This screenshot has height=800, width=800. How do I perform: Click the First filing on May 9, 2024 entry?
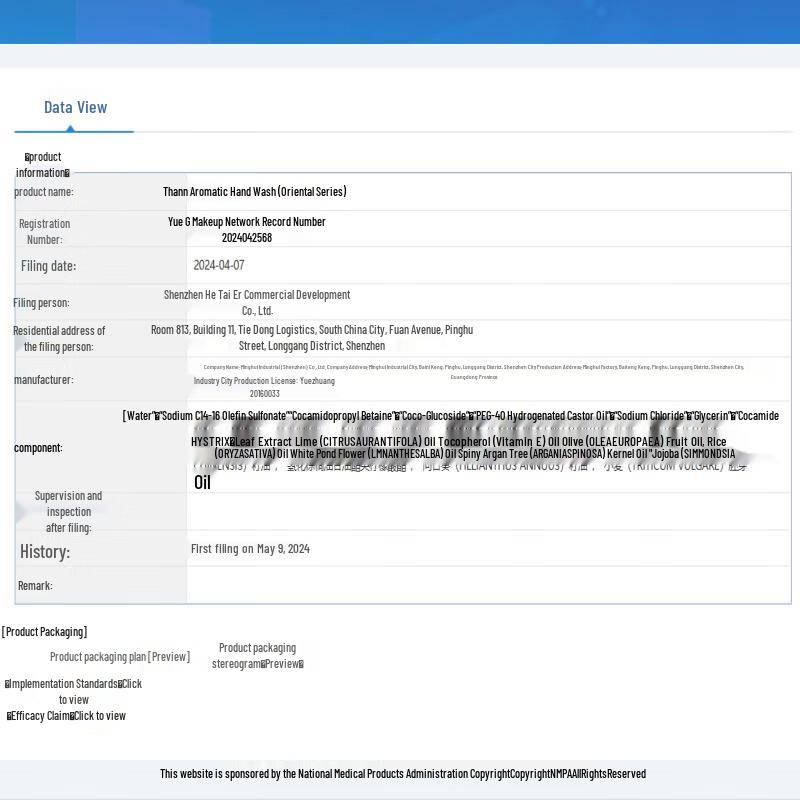(250, 549)
